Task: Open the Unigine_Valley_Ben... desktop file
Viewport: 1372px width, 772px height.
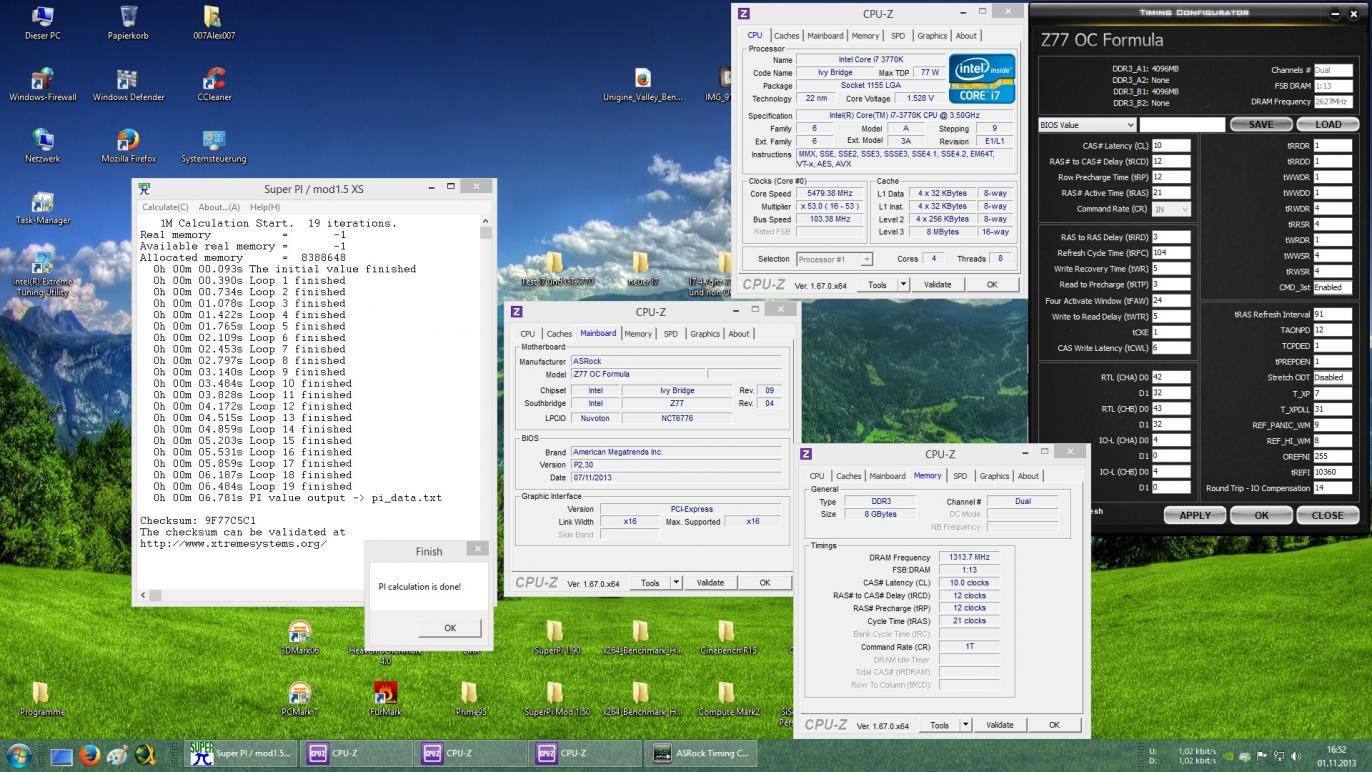Action: tap(642, 84)
